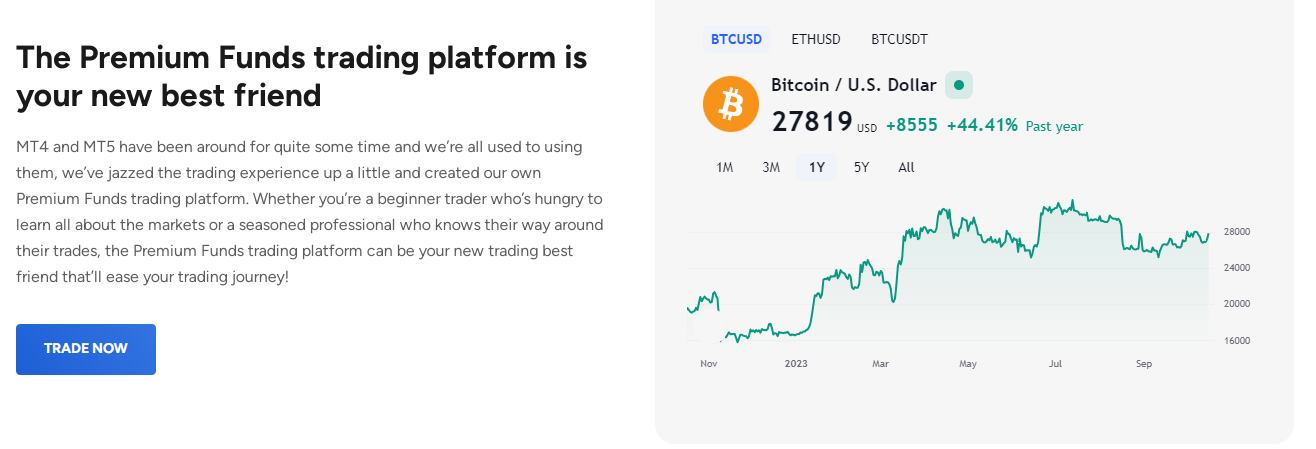Click the +8555 price change value
Image resolution: width=1316 pixels, height=449 pixels.
click(912, 125)
